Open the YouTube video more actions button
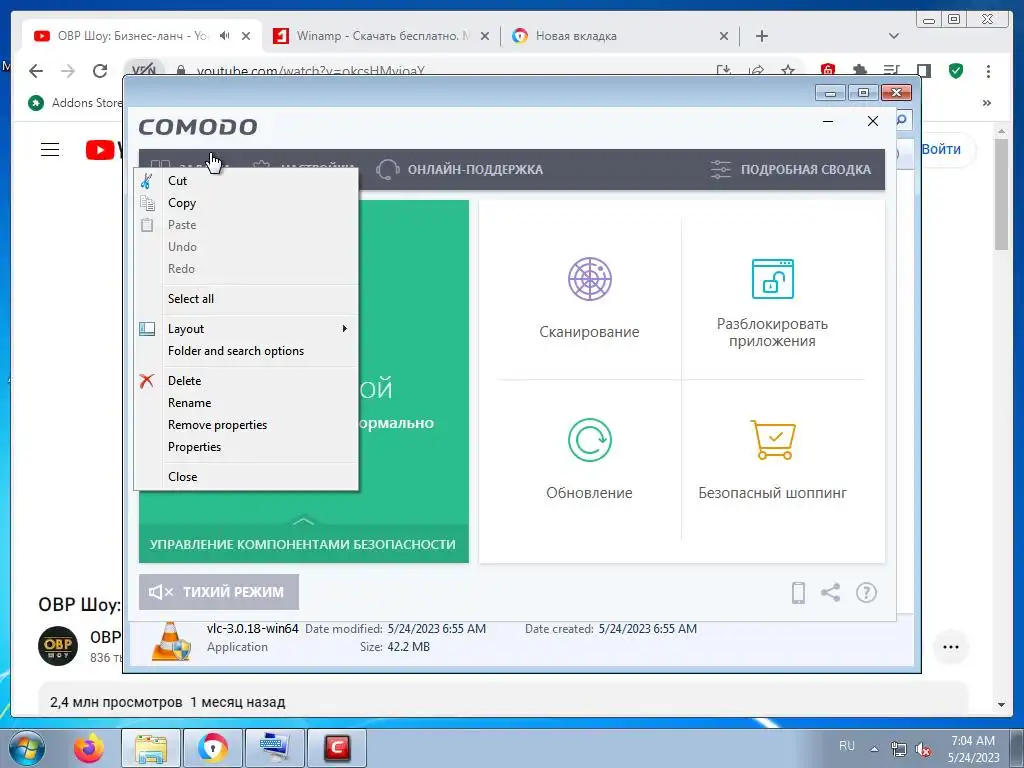The width and height of the screenshot is (1024, 768). tap(951, 647)
